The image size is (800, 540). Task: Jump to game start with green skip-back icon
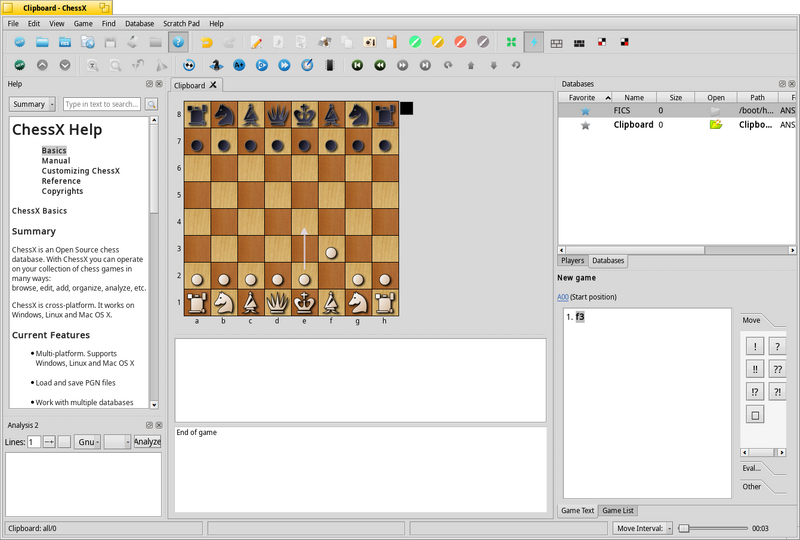point(357,65)
